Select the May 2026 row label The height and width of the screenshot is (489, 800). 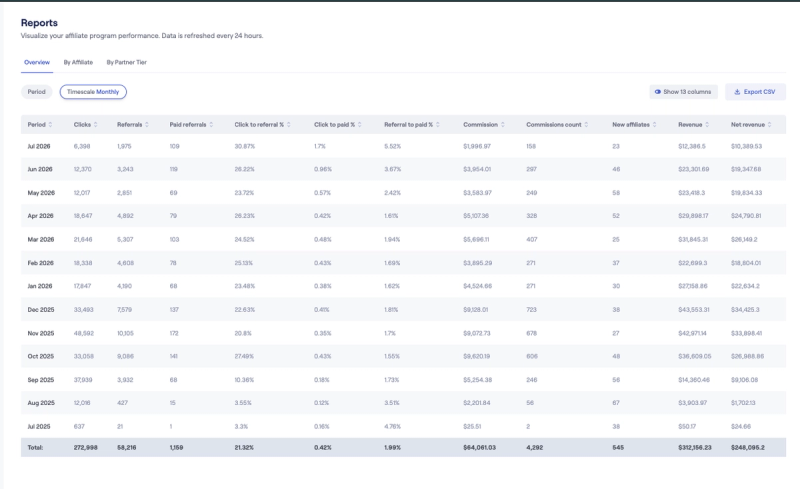[41, 193]
